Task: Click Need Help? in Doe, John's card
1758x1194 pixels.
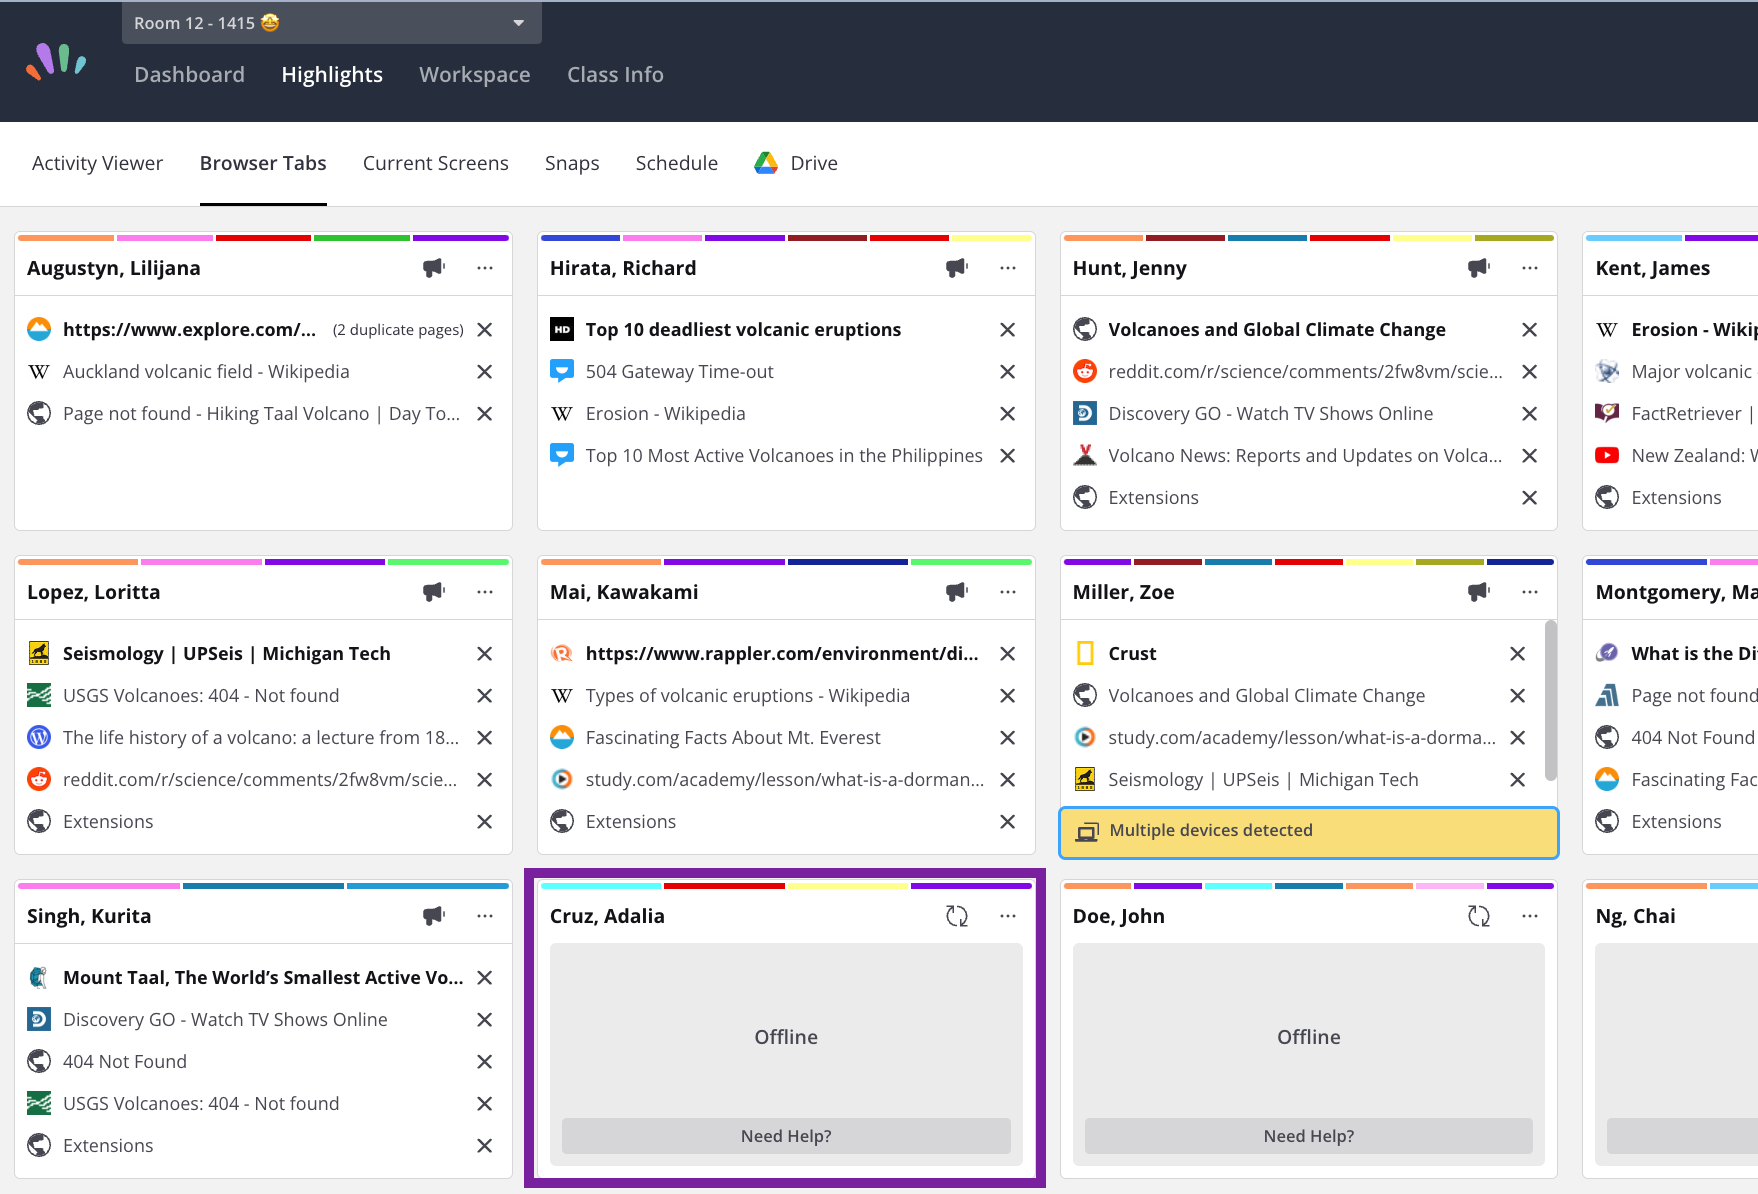Action: point(1309,1136)
